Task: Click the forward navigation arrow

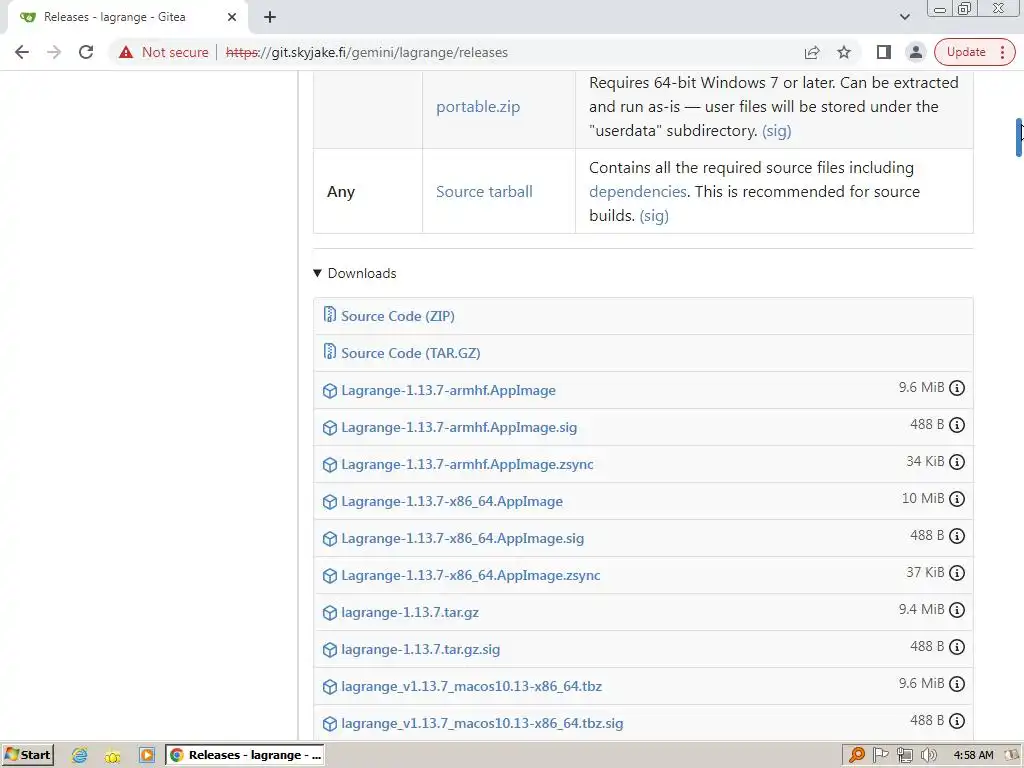Action: coord(54,52)
